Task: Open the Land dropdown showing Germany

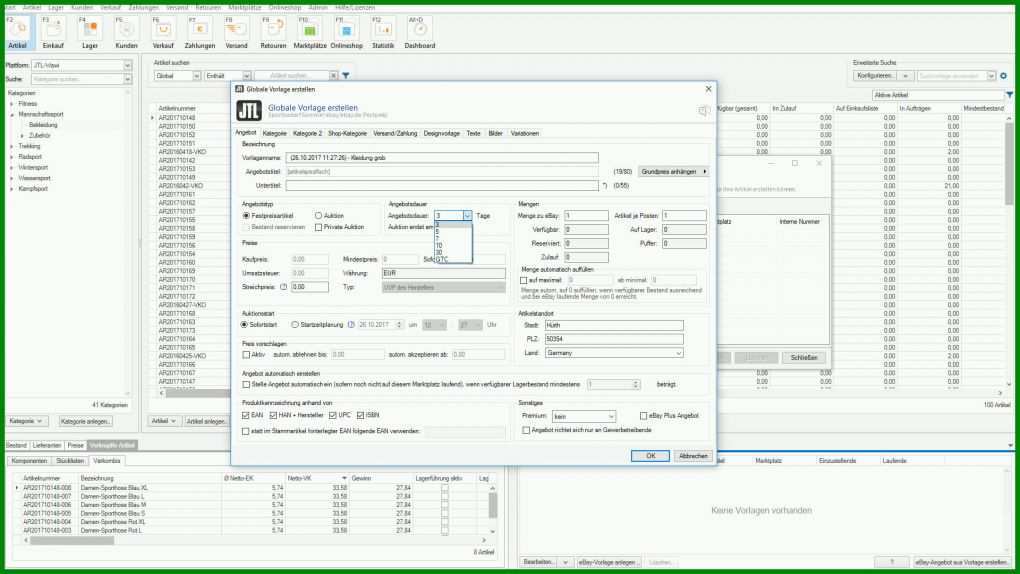Action: coord(678,353)
